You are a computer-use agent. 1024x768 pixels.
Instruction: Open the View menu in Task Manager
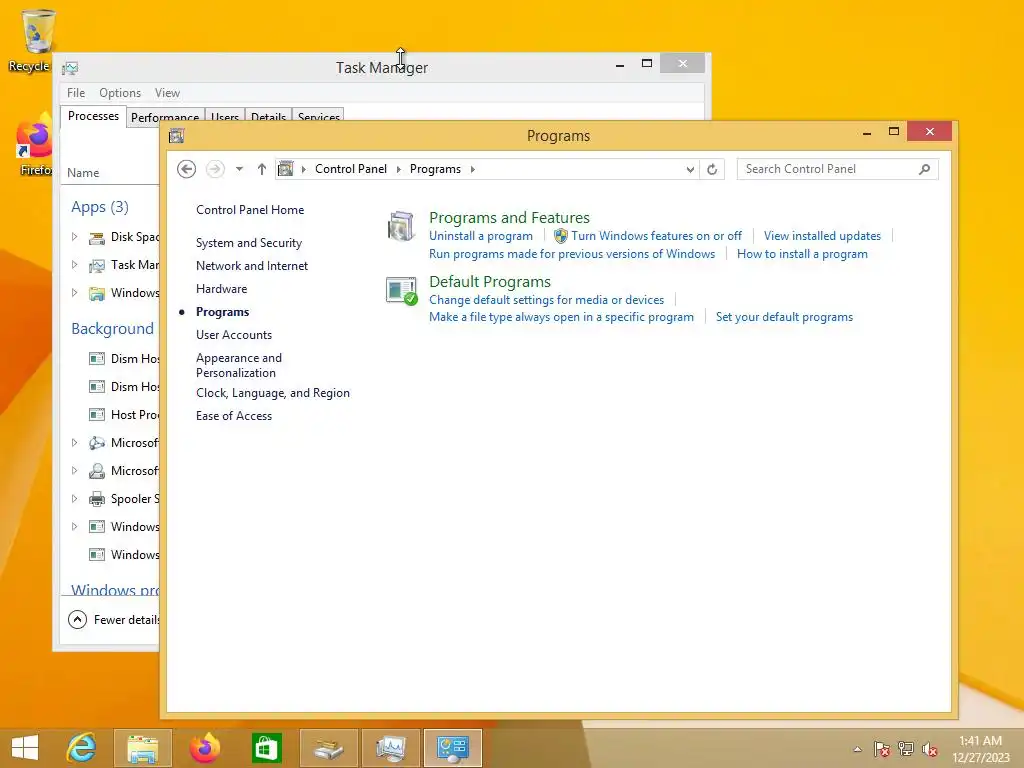[x=167, y=93]
